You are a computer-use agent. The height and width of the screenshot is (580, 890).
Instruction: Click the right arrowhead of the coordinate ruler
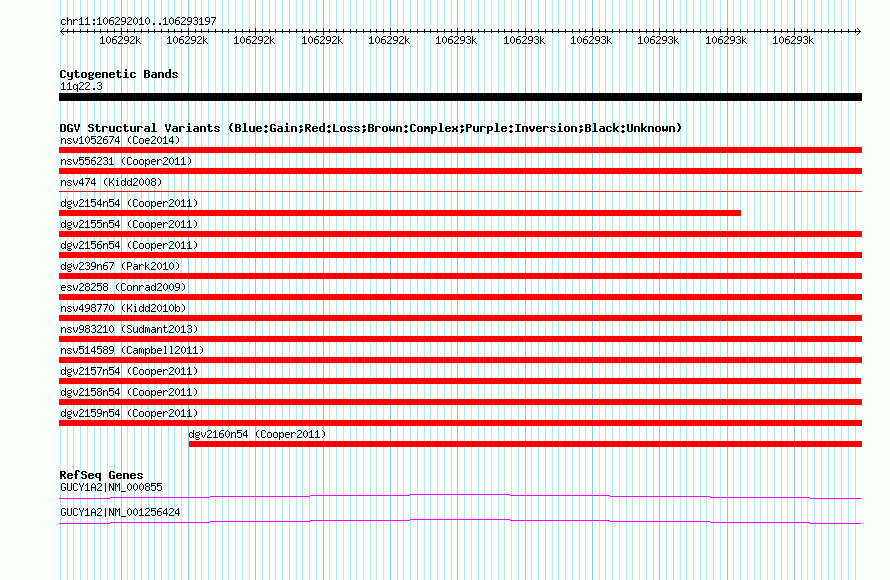click(858, 32)
